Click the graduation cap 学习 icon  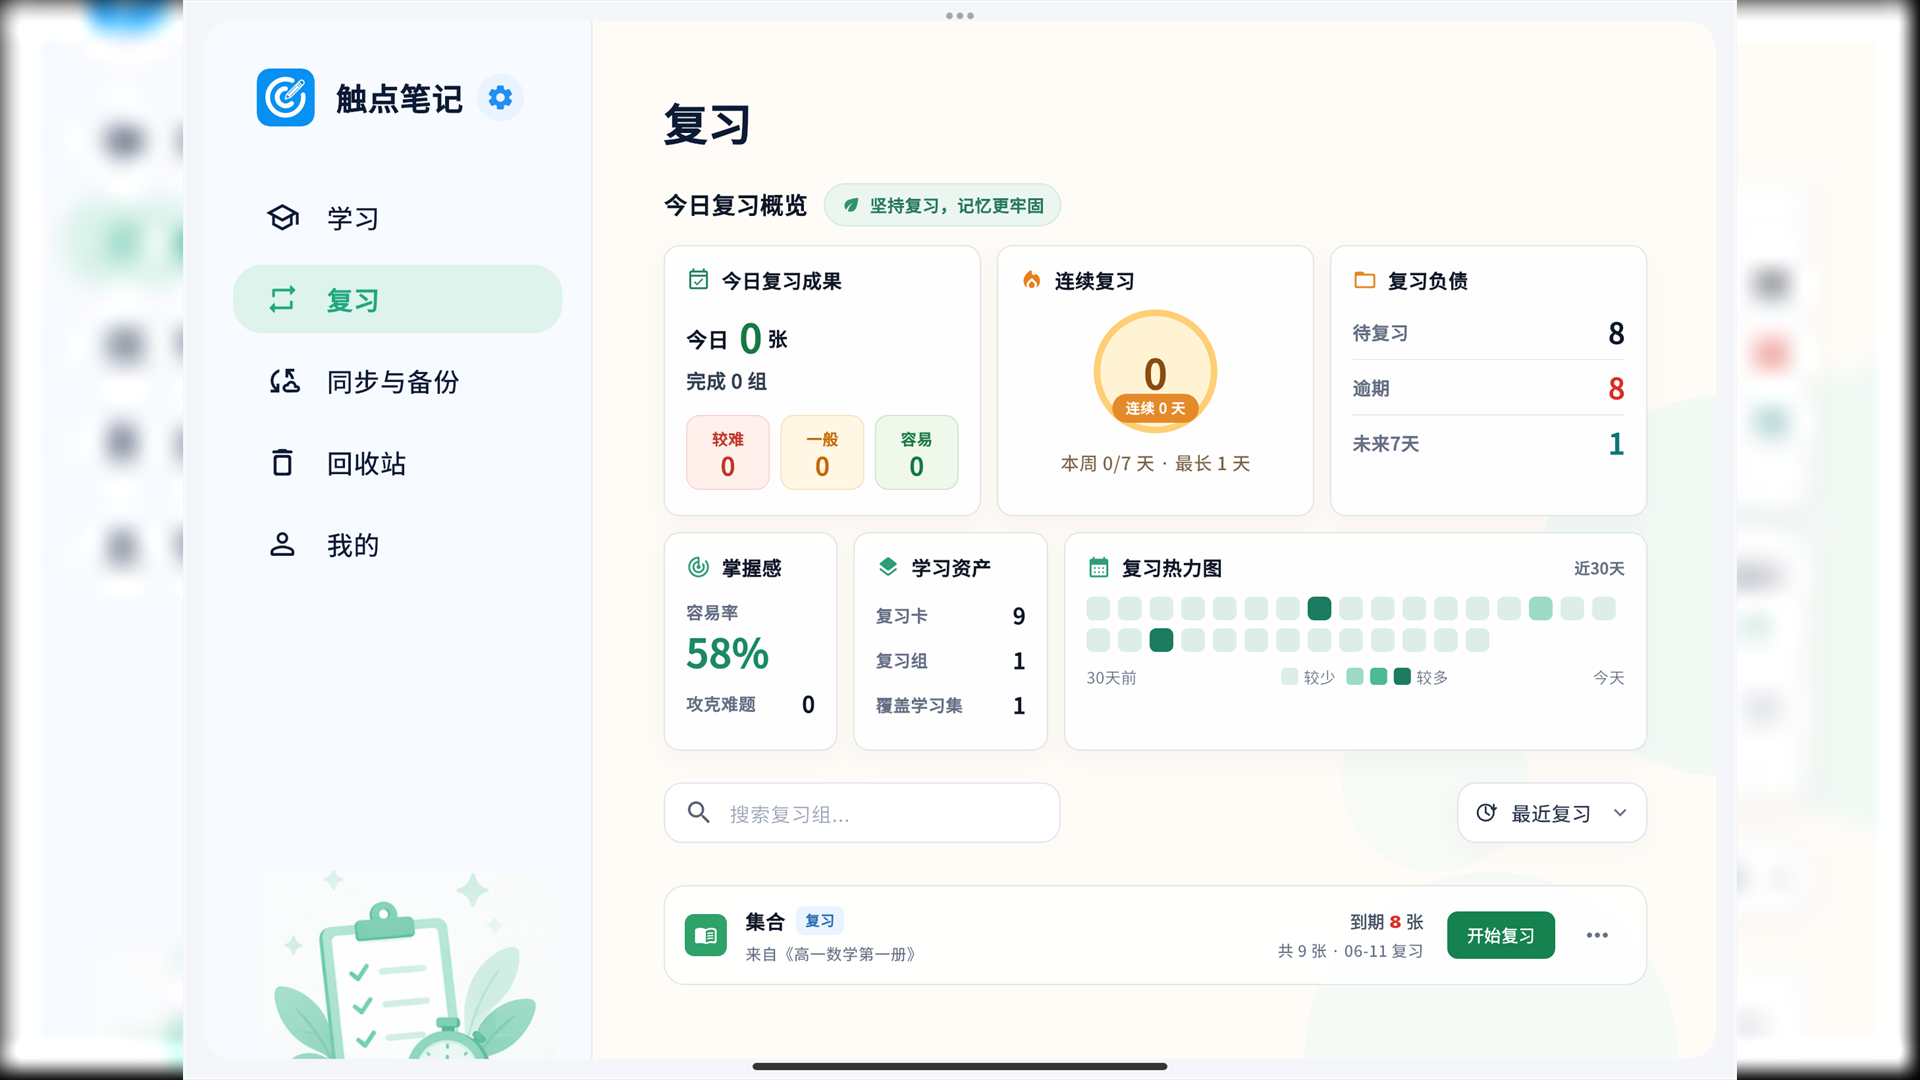(283, 218)
